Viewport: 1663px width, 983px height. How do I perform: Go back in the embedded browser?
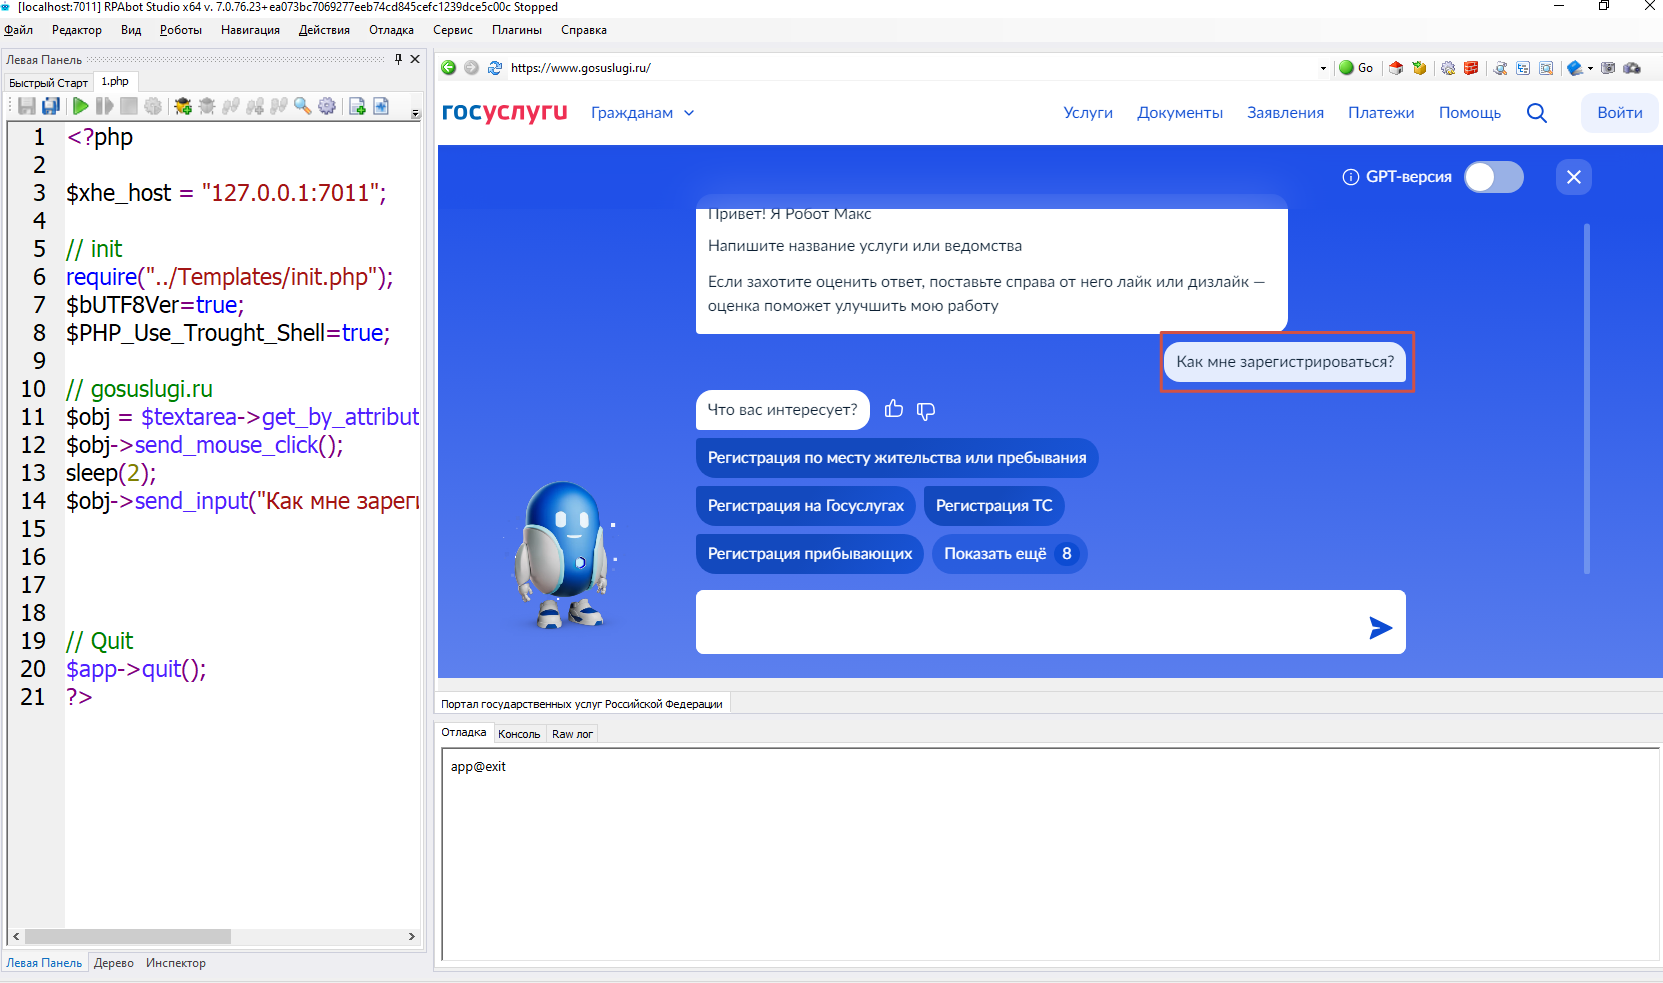point(448,68)
